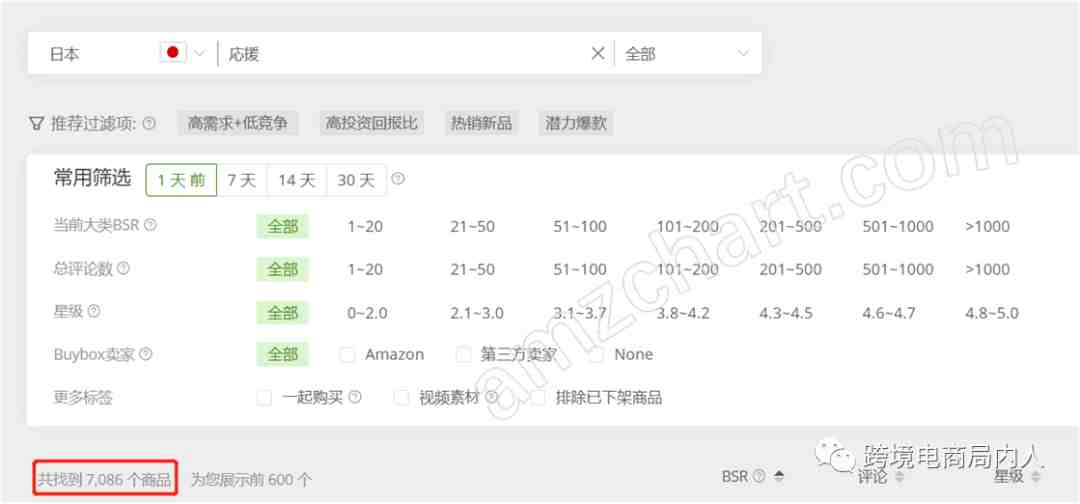Open help icon next to 一起购买
The width and height of the screenshot is (1080, 504).
pyautogui.click(x=355, y=397)
